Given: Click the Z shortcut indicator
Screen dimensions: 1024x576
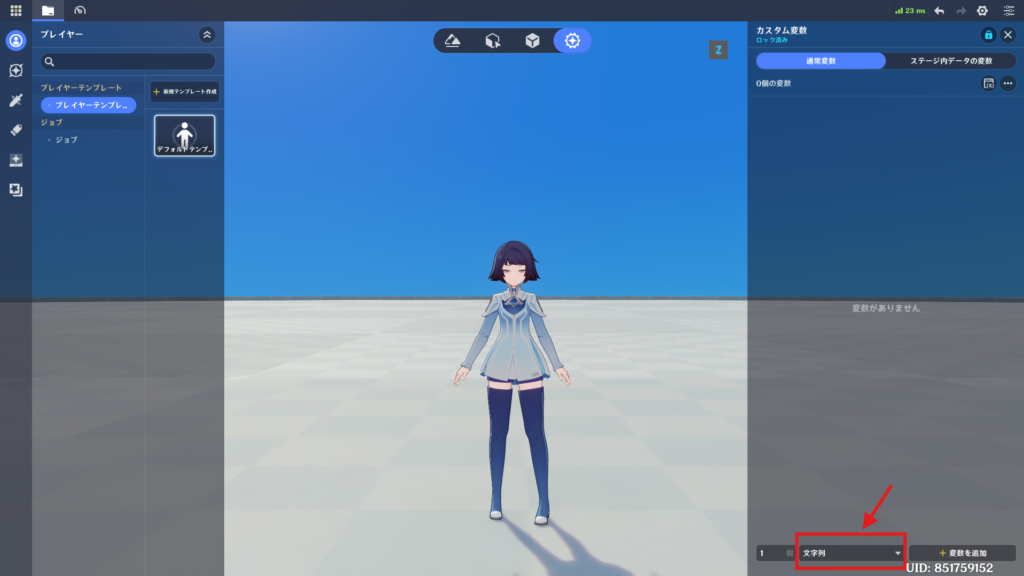Looking at the screenshot, I should (718, 50).
